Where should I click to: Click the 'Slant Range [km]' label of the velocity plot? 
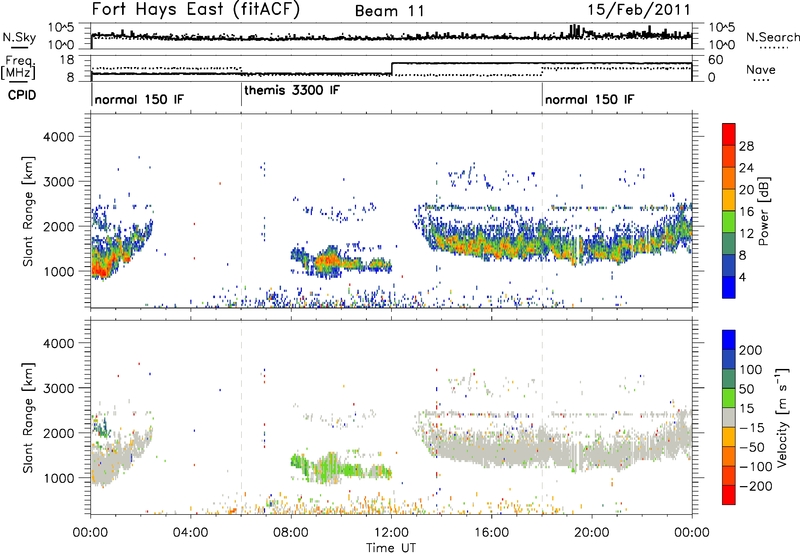28,417
